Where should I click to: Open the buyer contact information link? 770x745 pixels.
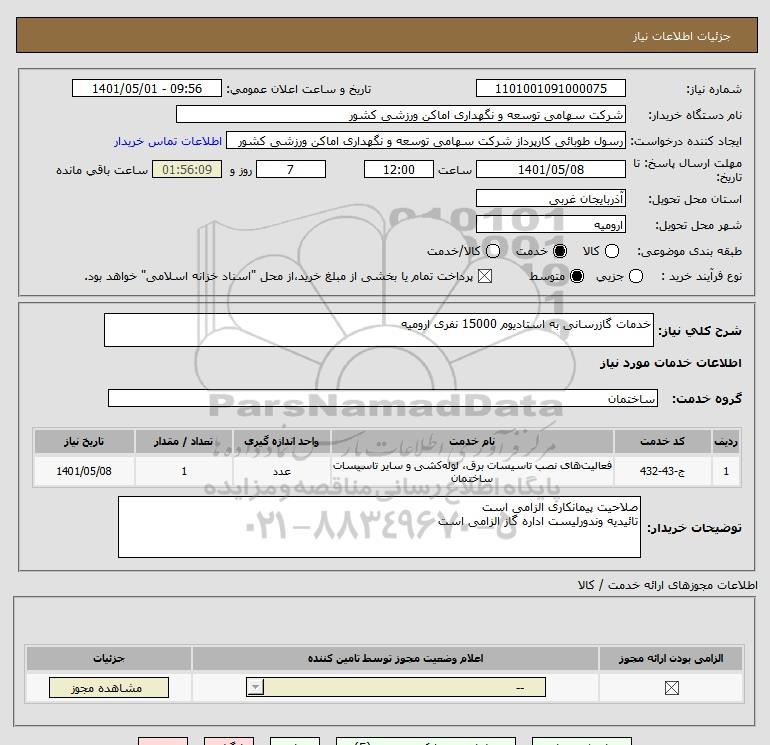(168, 141)
